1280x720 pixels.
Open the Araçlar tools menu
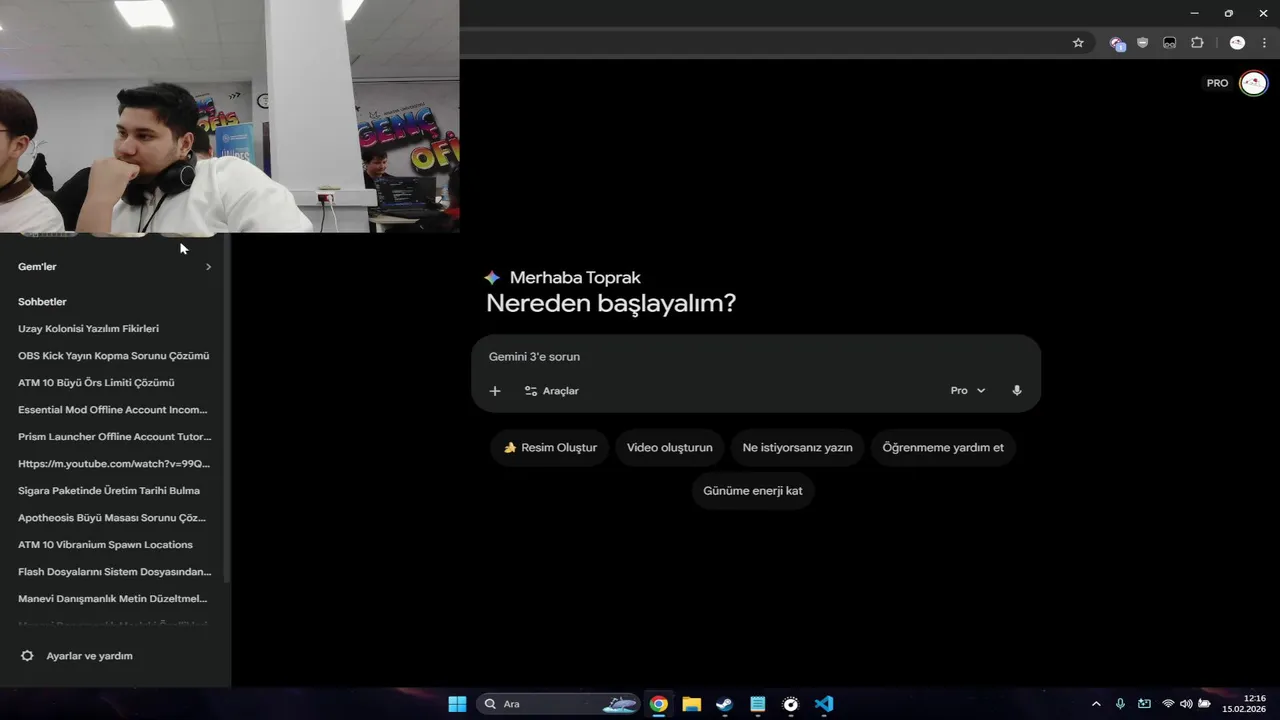click(551, 391)
